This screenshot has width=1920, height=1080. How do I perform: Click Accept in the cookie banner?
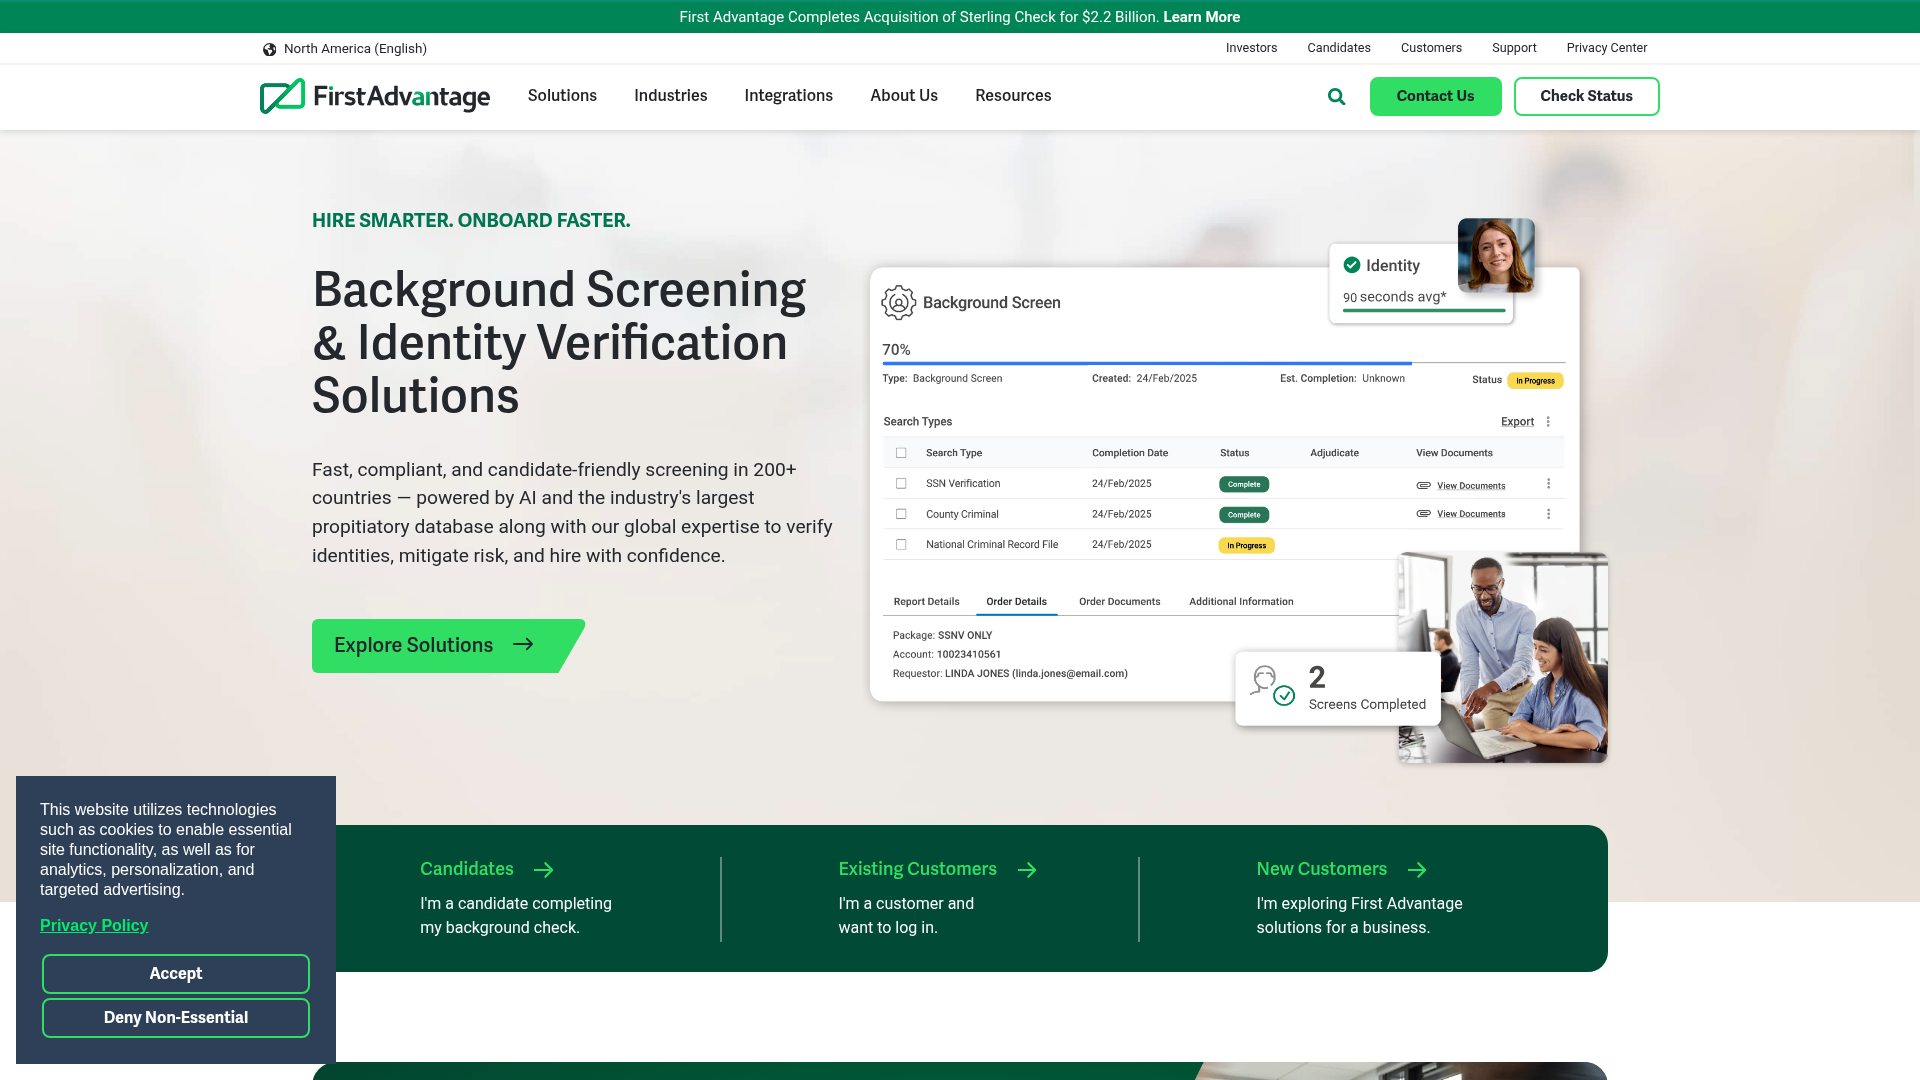(x=175, y=973)
